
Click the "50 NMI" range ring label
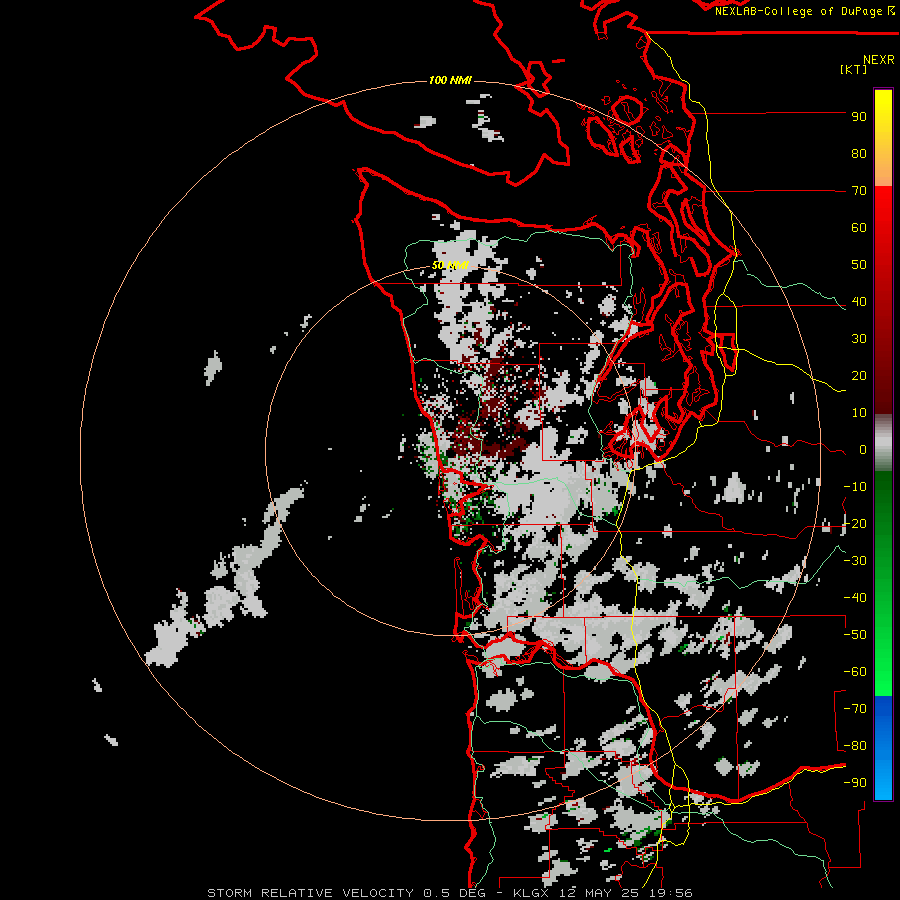tap(450, 265)
